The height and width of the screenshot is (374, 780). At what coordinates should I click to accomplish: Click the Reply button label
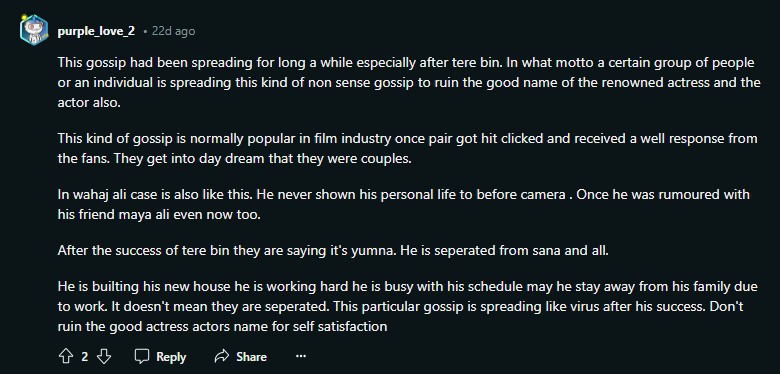coord(171,357)
